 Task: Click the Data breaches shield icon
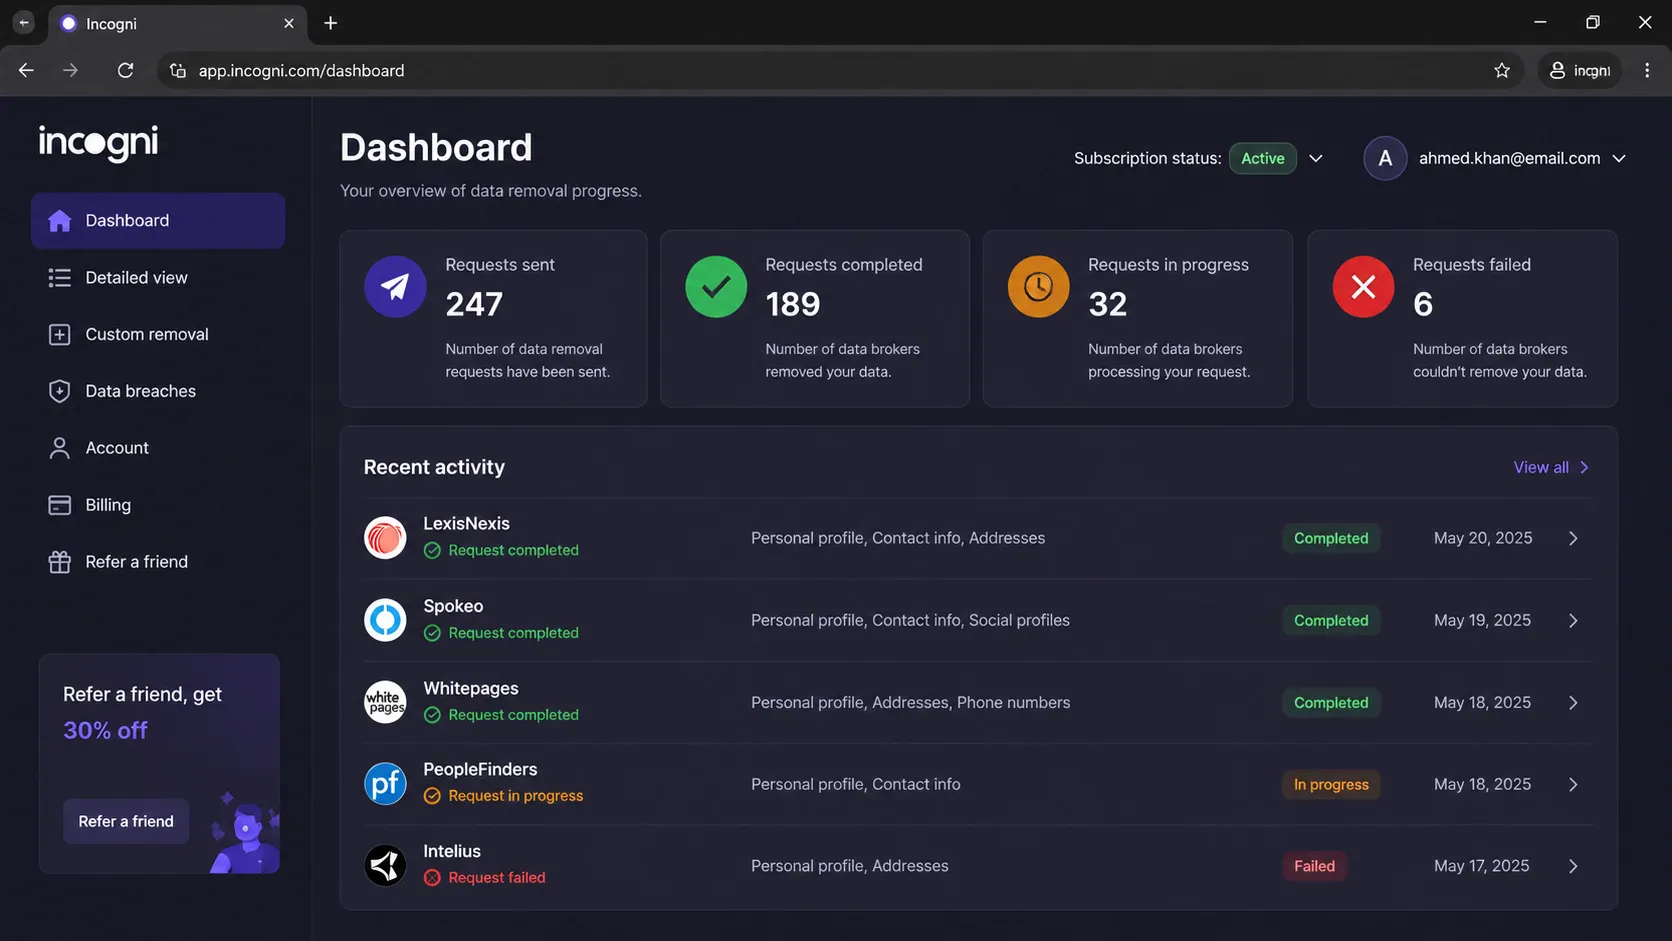coord(60,392)
